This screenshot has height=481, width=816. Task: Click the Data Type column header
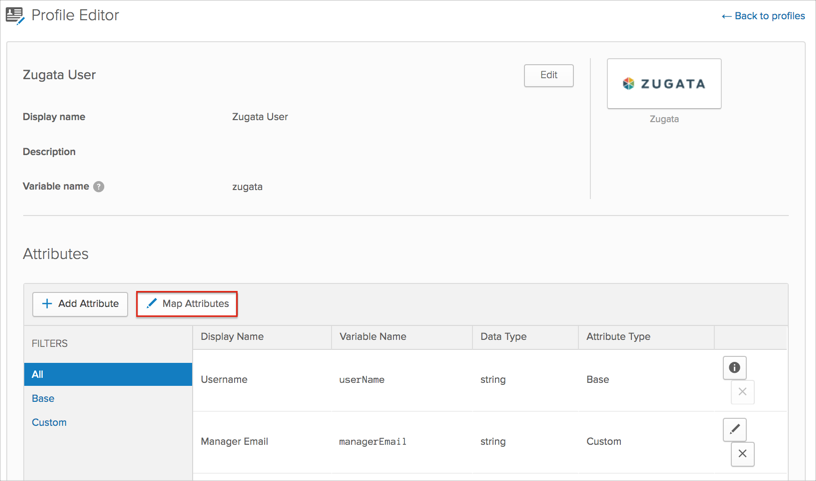(x=503, y=337)
